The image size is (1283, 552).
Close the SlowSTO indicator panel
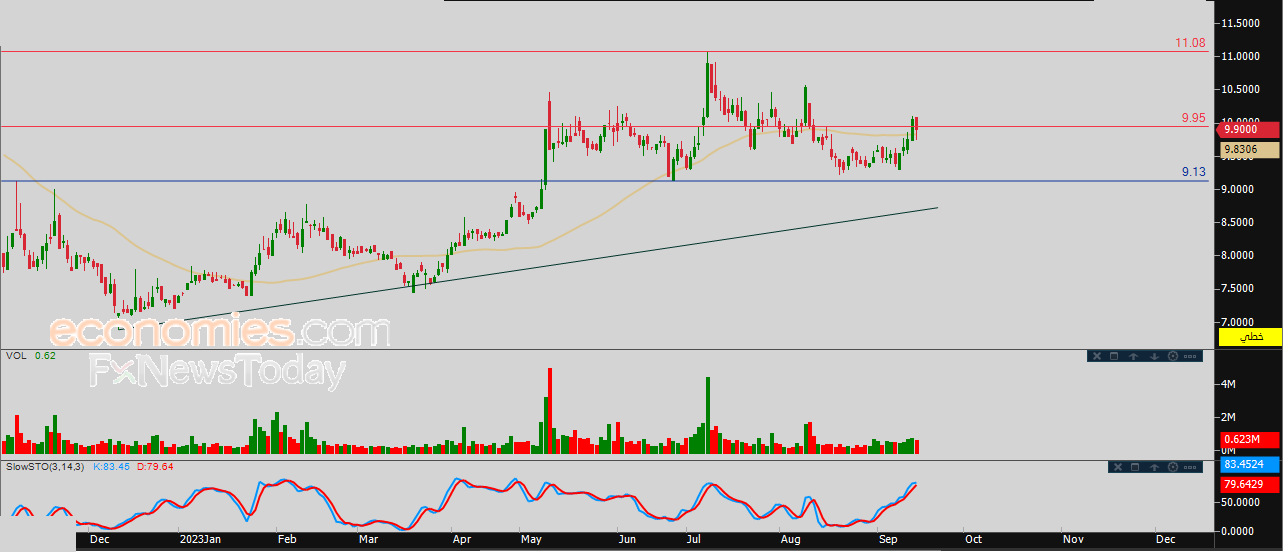(1118, 467)
